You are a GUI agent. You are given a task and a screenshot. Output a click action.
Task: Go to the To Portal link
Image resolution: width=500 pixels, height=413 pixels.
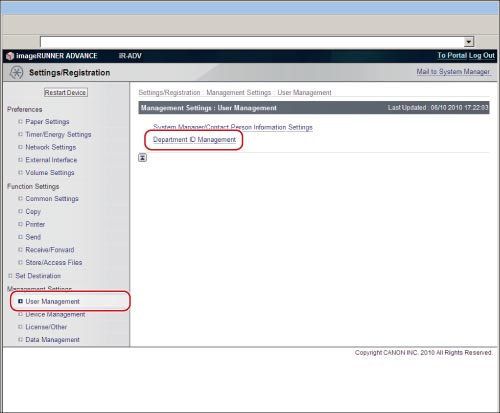click(452, 55)
